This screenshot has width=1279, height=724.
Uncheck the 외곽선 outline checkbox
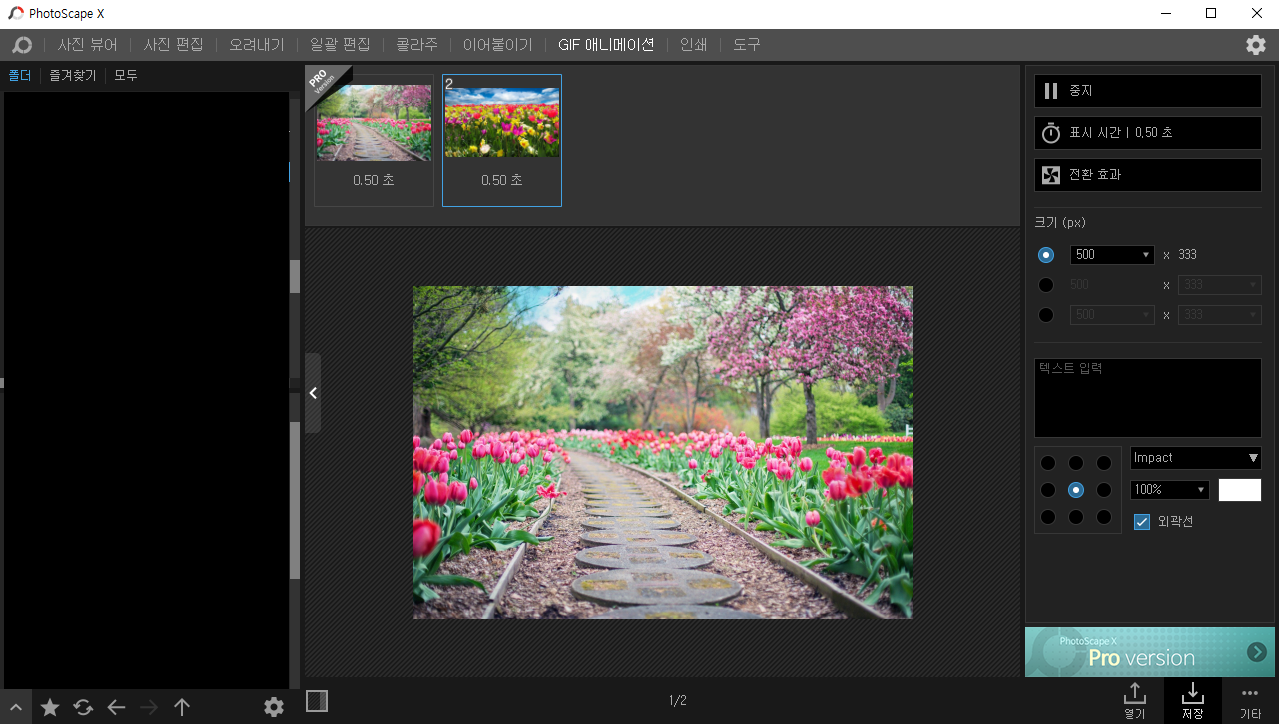pyautogui.click(x=1141, y=521)
